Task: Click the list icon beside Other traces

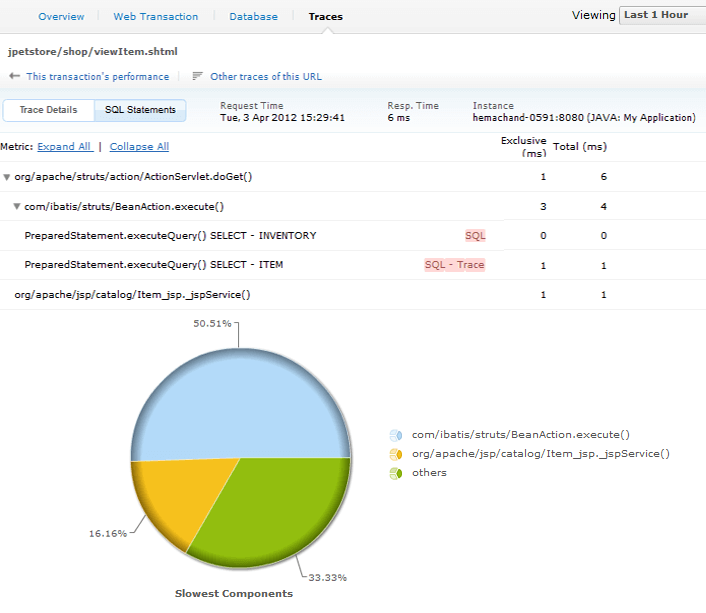Action: click(x=197, y=76)
